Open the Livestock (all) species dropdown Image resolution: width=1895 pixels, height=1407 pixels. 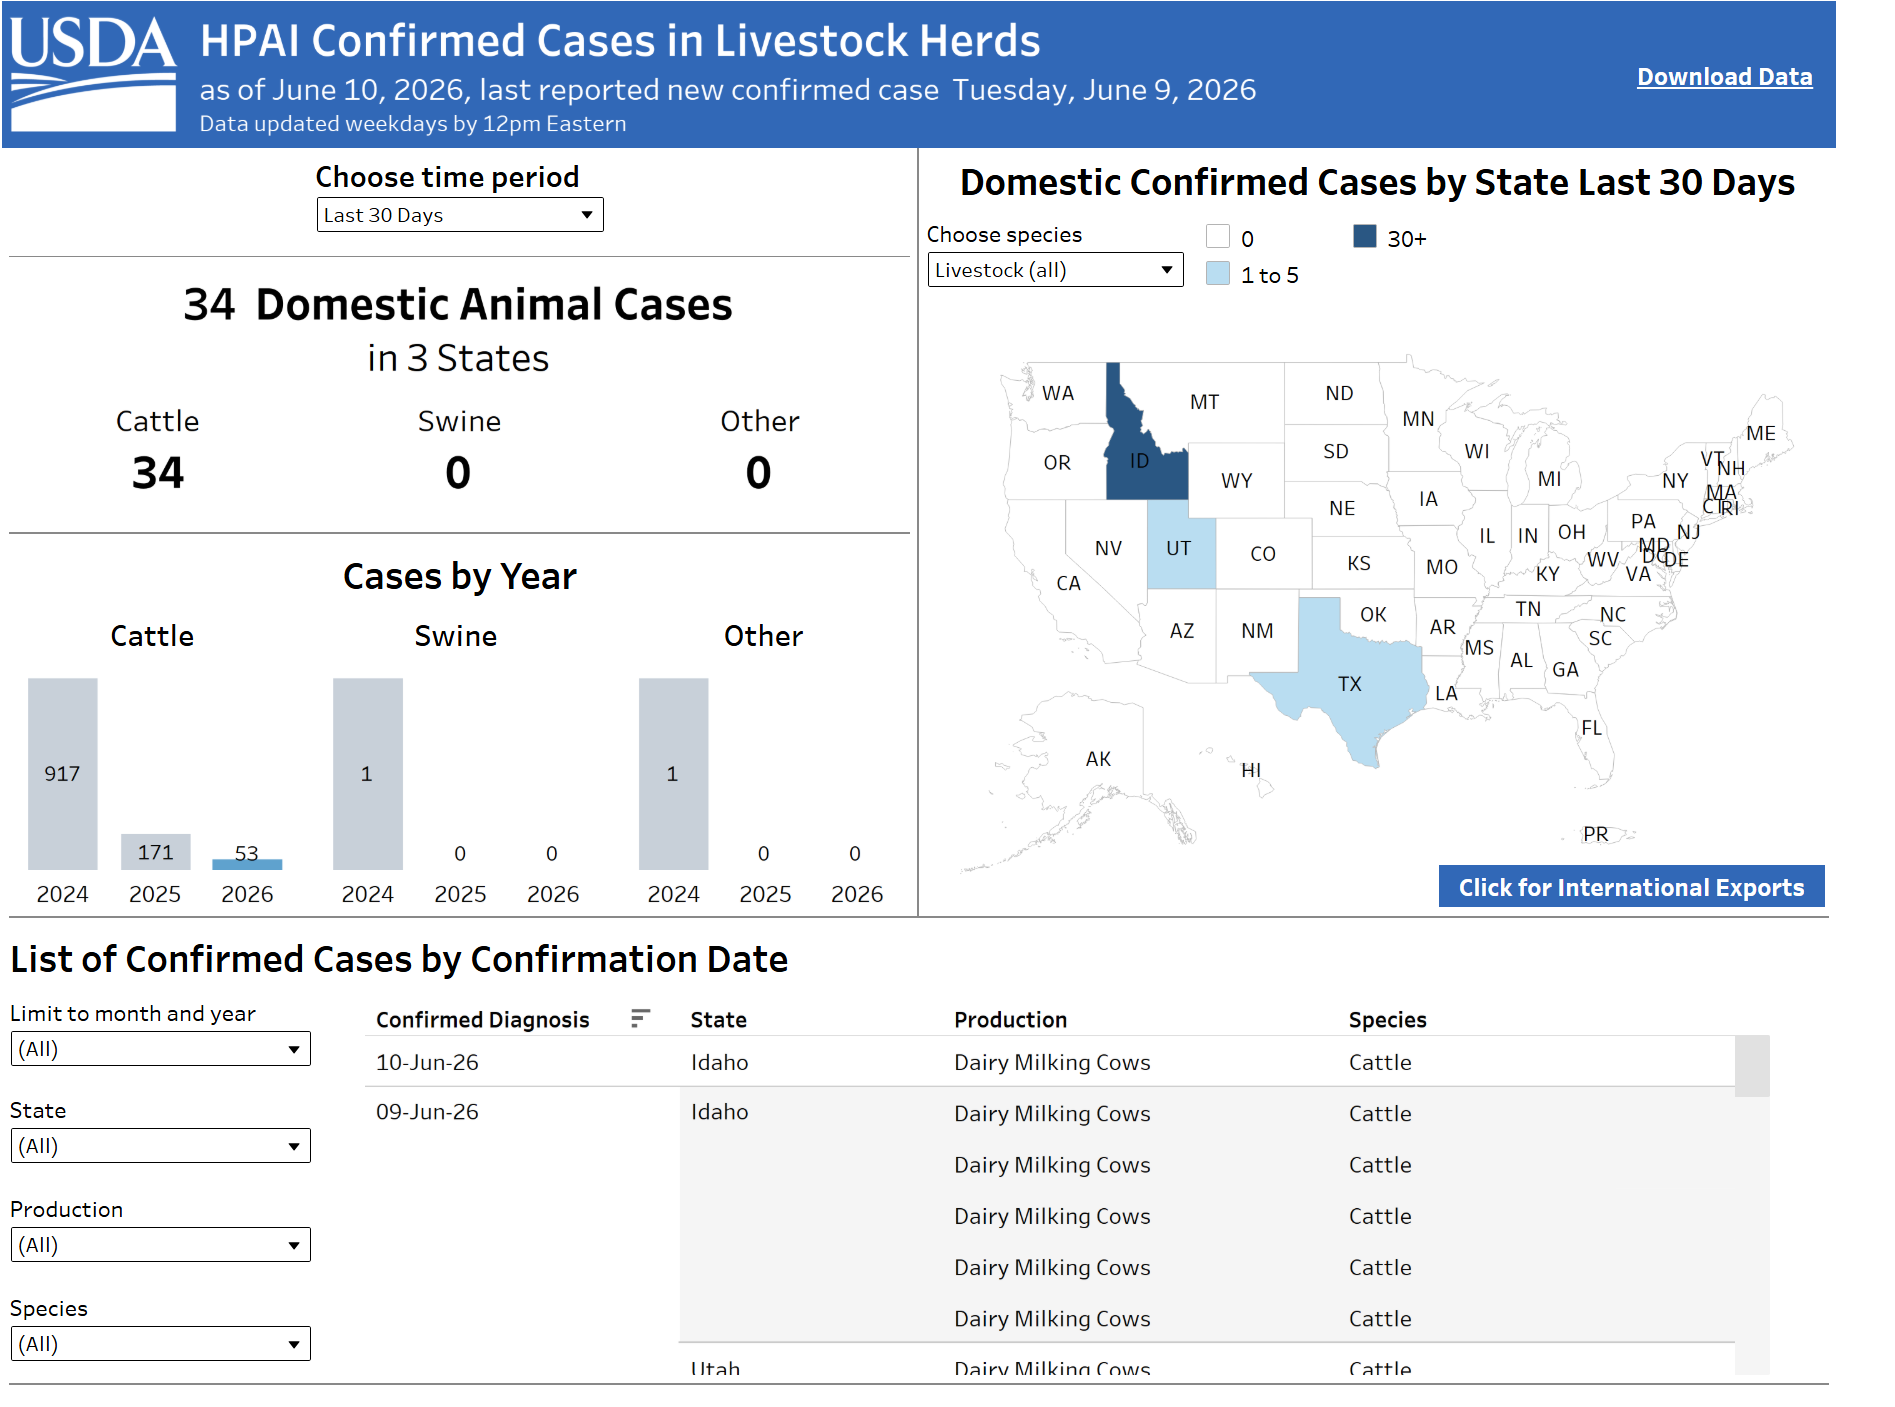tap(1055, 270)
